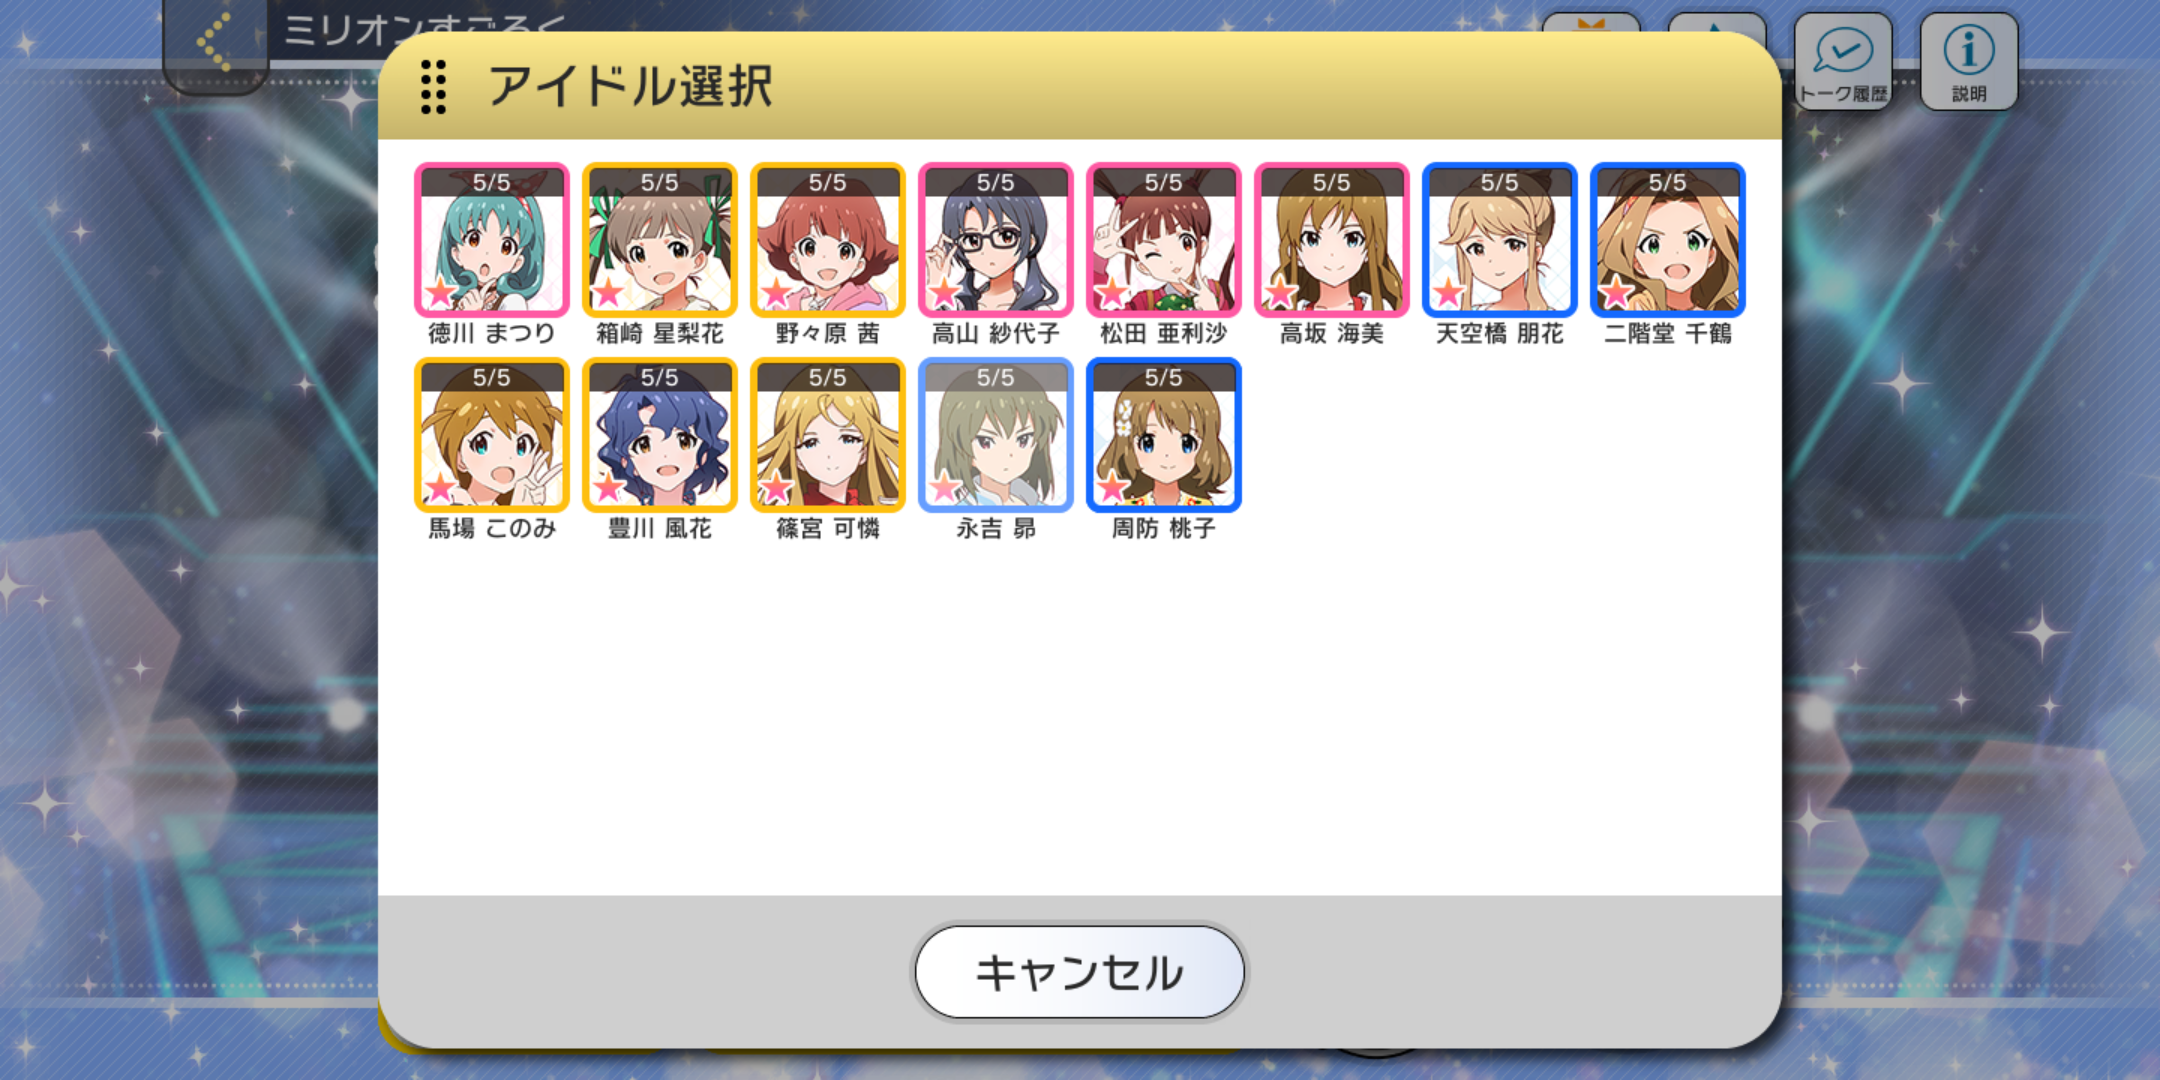Pick 高坂 海美 idol icon
Screen dimensions: 2160x1080
[1331, 240]
